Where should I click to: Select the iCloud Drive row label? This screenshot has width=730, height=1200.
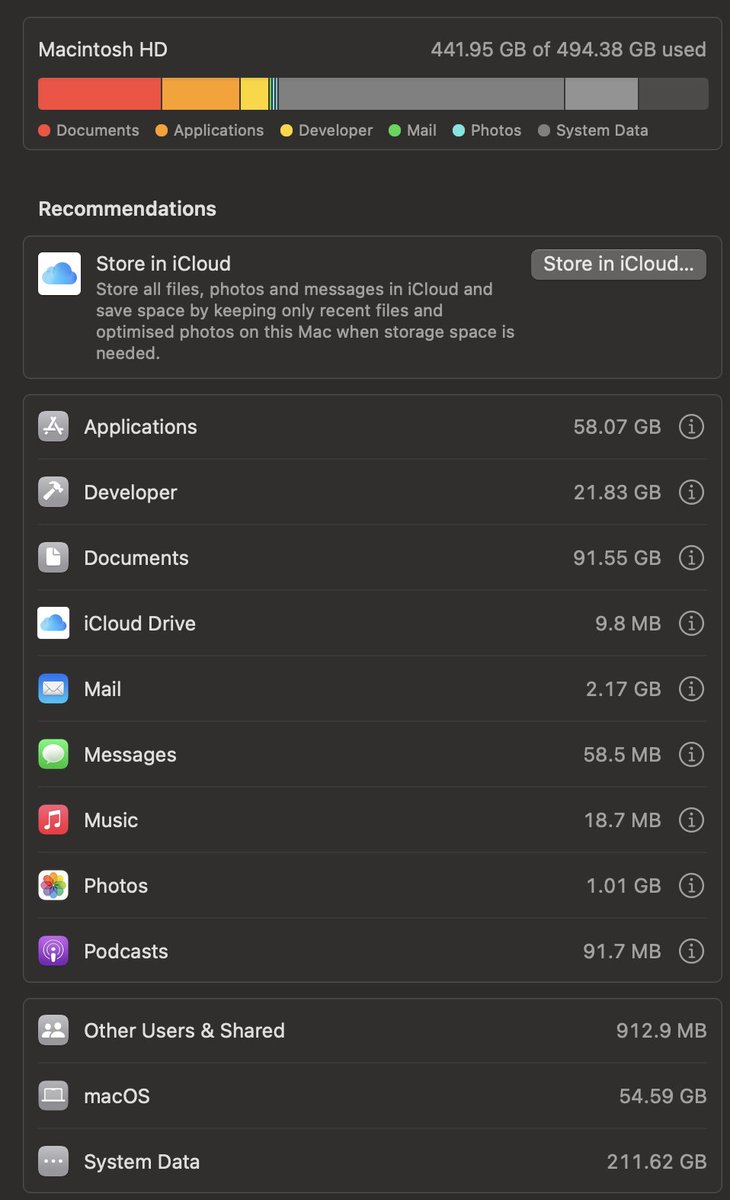(x=140, y=623)
